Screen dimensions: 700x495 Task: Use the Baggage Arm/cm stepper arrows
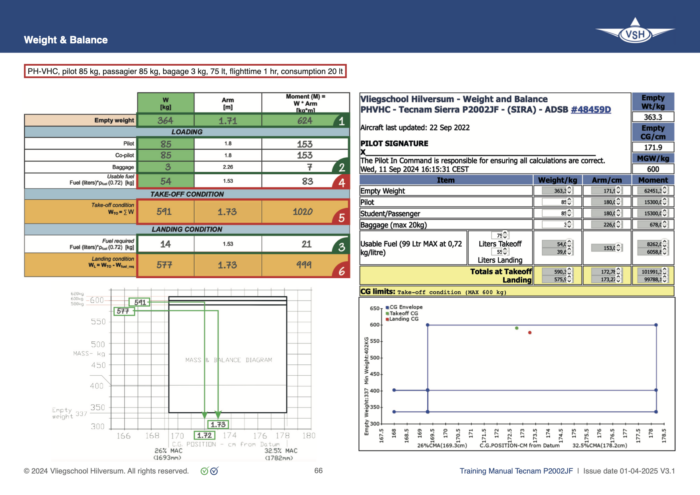[x=619, y=225]
